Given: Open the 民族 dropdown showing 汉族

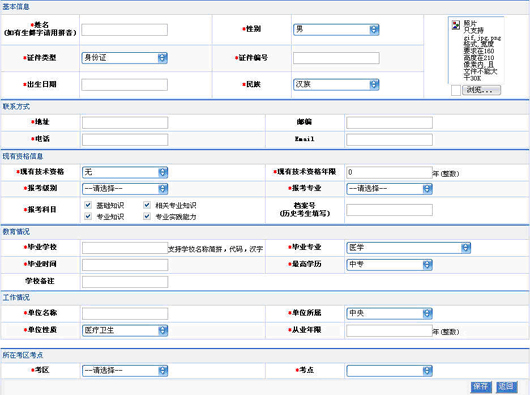Looking at the screenshot, I should pos(336,84).
